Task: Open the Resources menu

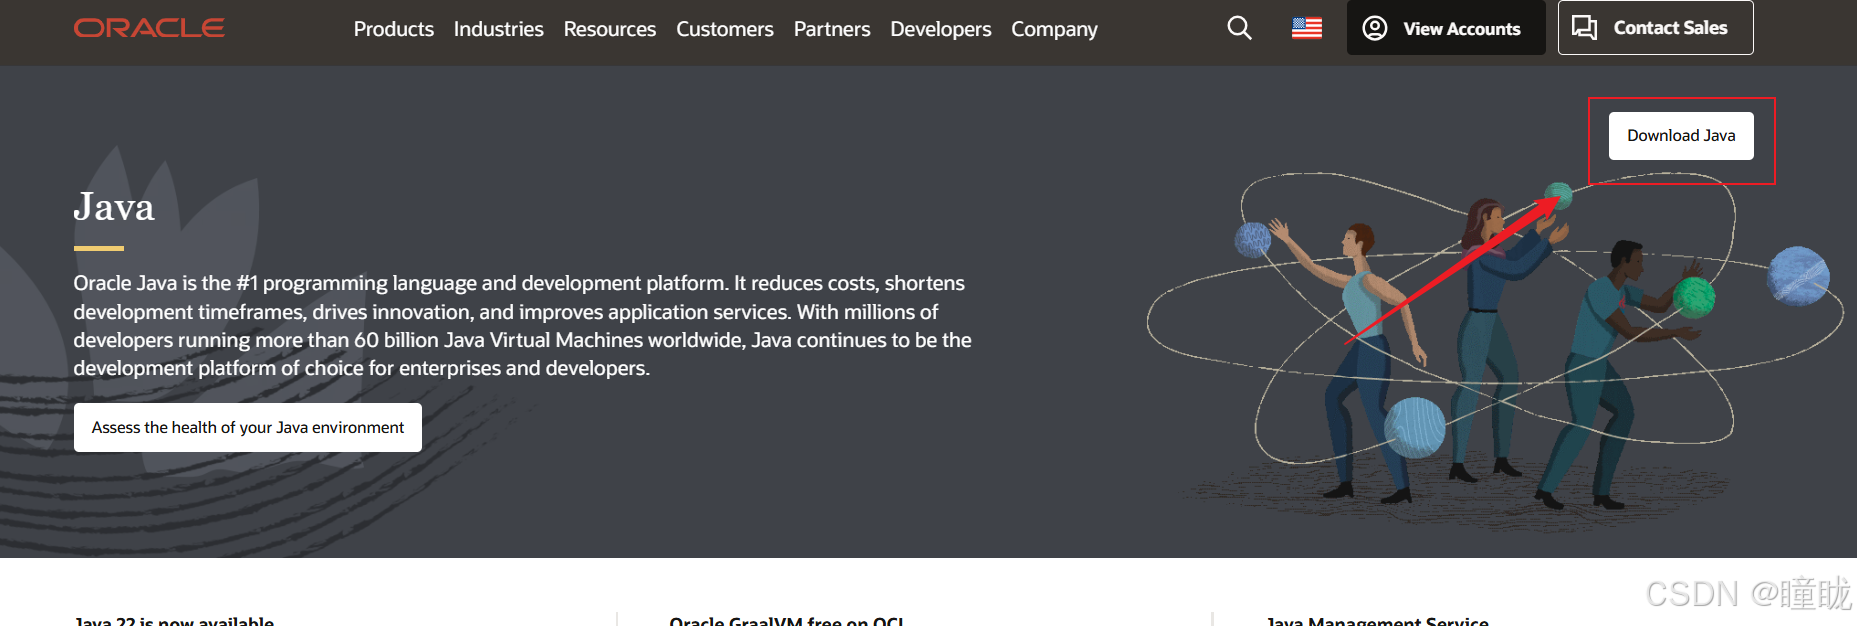Action: [x=610, y=29]
